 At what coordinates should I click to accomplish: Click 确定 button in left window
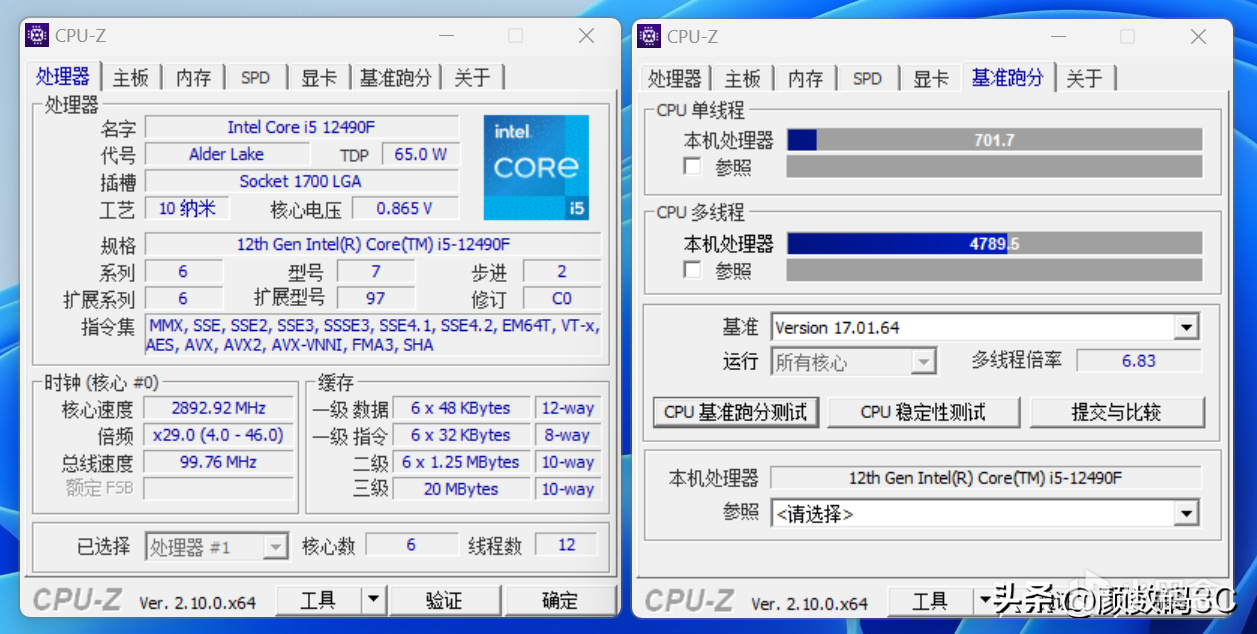point(560,600)
